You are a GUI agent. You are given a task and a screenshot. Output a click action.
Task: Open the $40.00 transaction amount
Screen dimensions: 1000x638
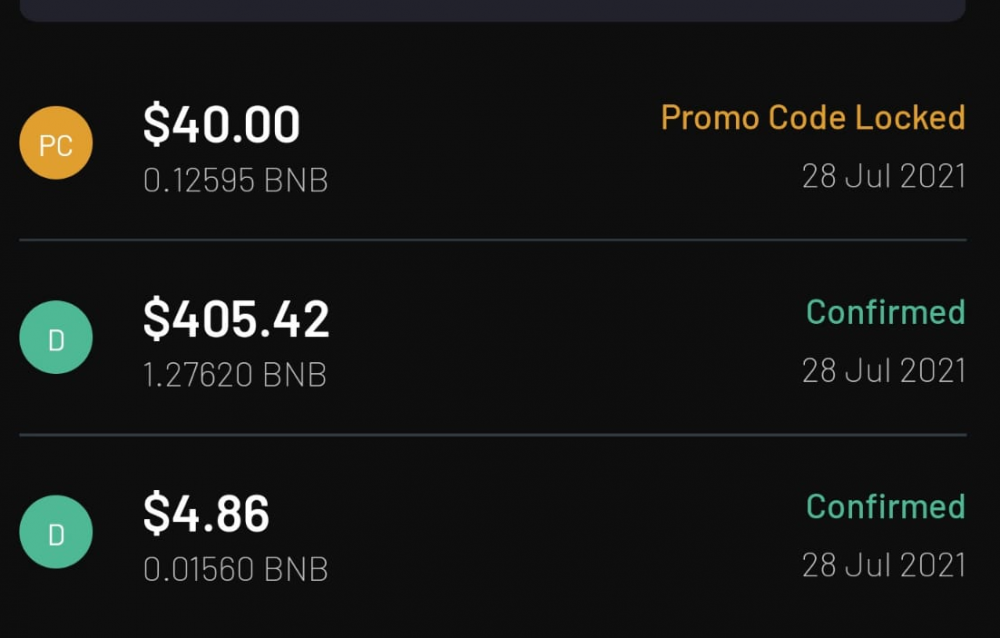point(221,125)
